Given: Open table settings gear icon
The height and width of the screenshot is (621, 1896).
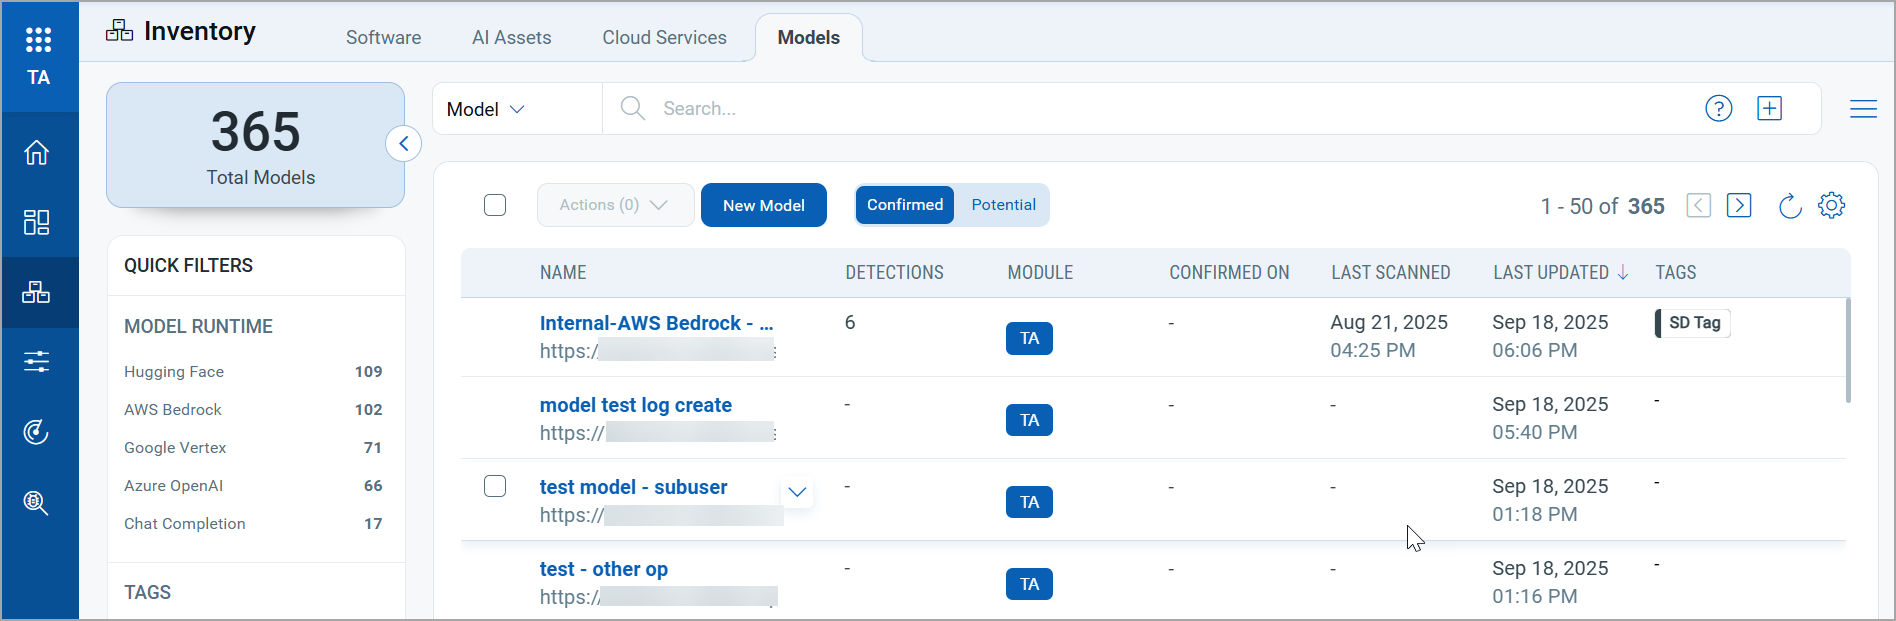Looking at the screenshot, I should pyautogui.click(x=1831, y=205).
